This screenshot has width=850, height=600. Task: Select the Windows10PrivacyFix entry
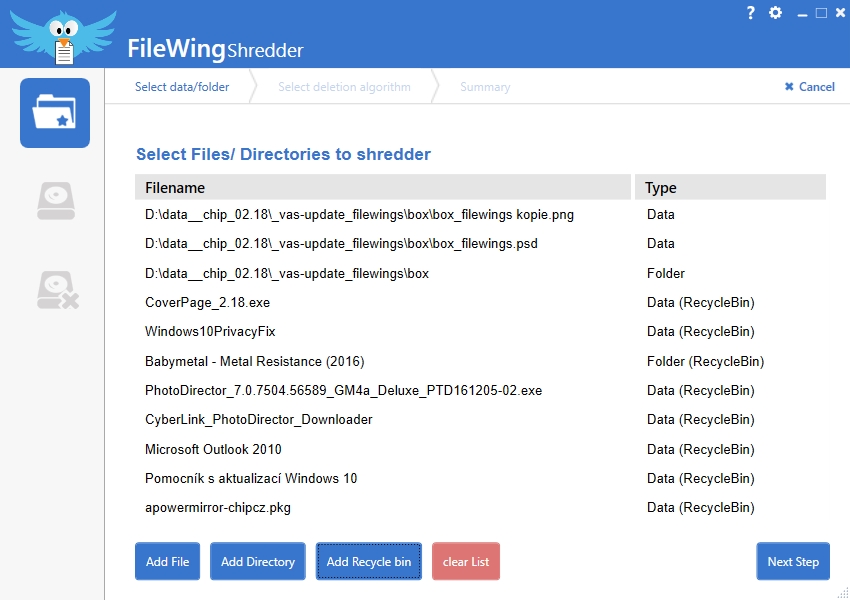(x=480, y=332)
